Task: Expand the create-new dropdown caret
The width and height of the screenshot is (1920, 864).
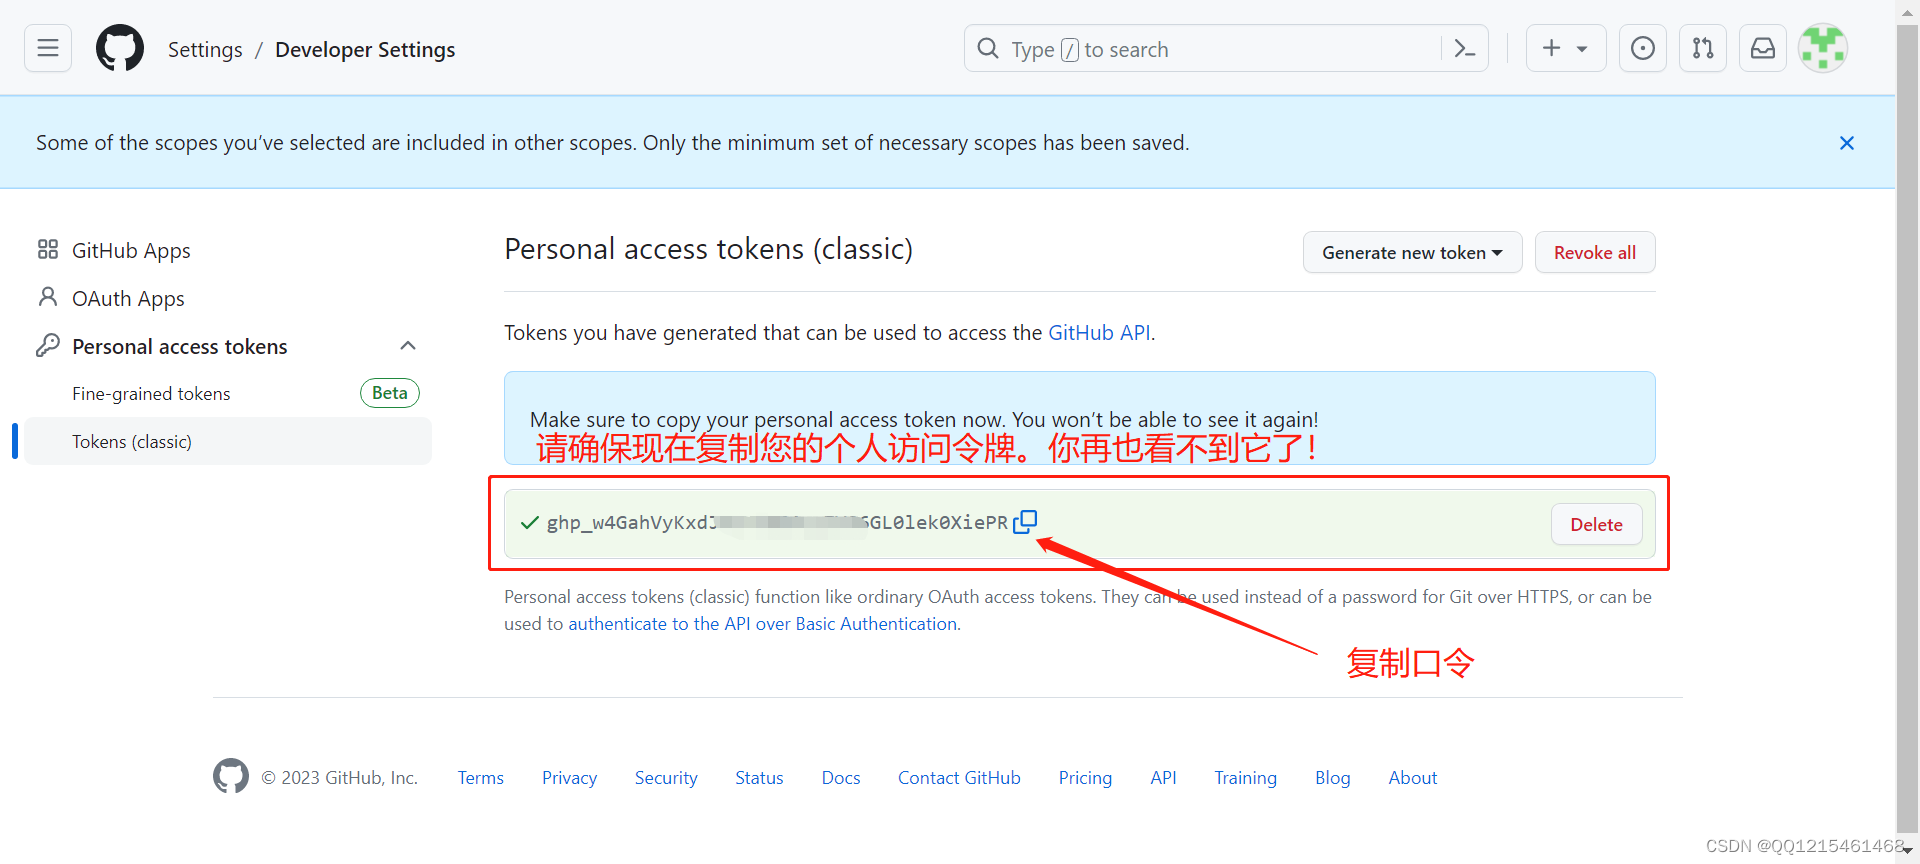Action: [x=1582, y=49]
